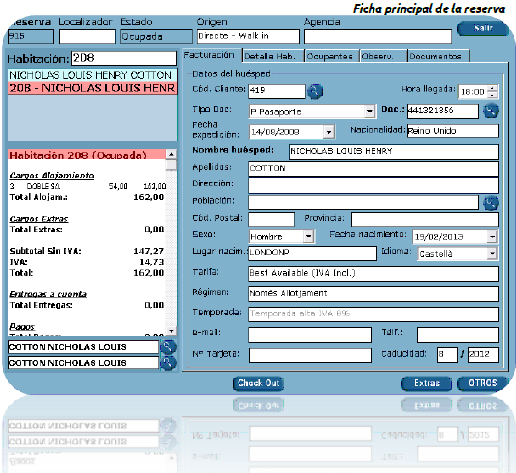
Task: Click the Salir button
Action: pyautogui.click(x=483, y=28)
